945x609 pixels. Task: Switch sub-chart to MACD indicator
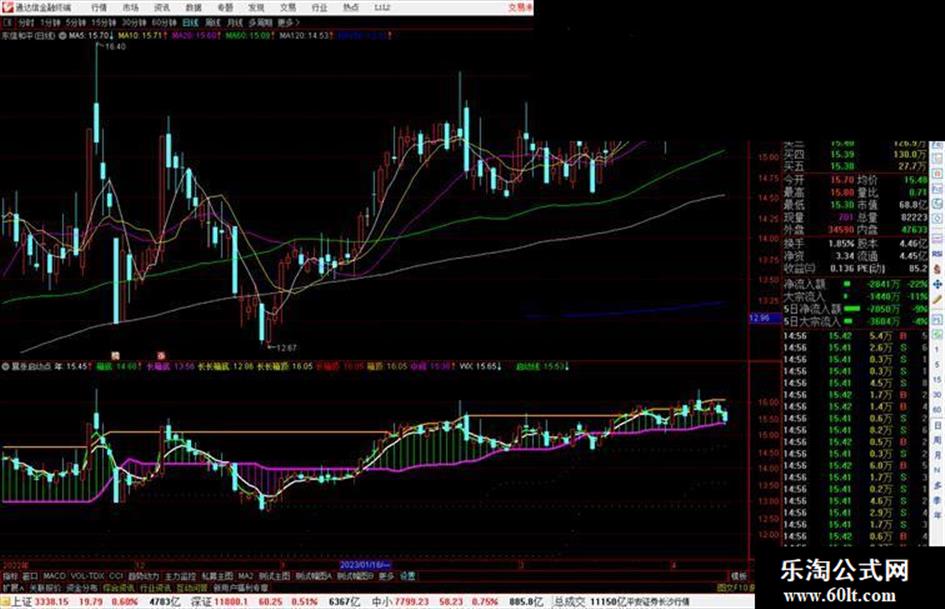pos(54,576)
